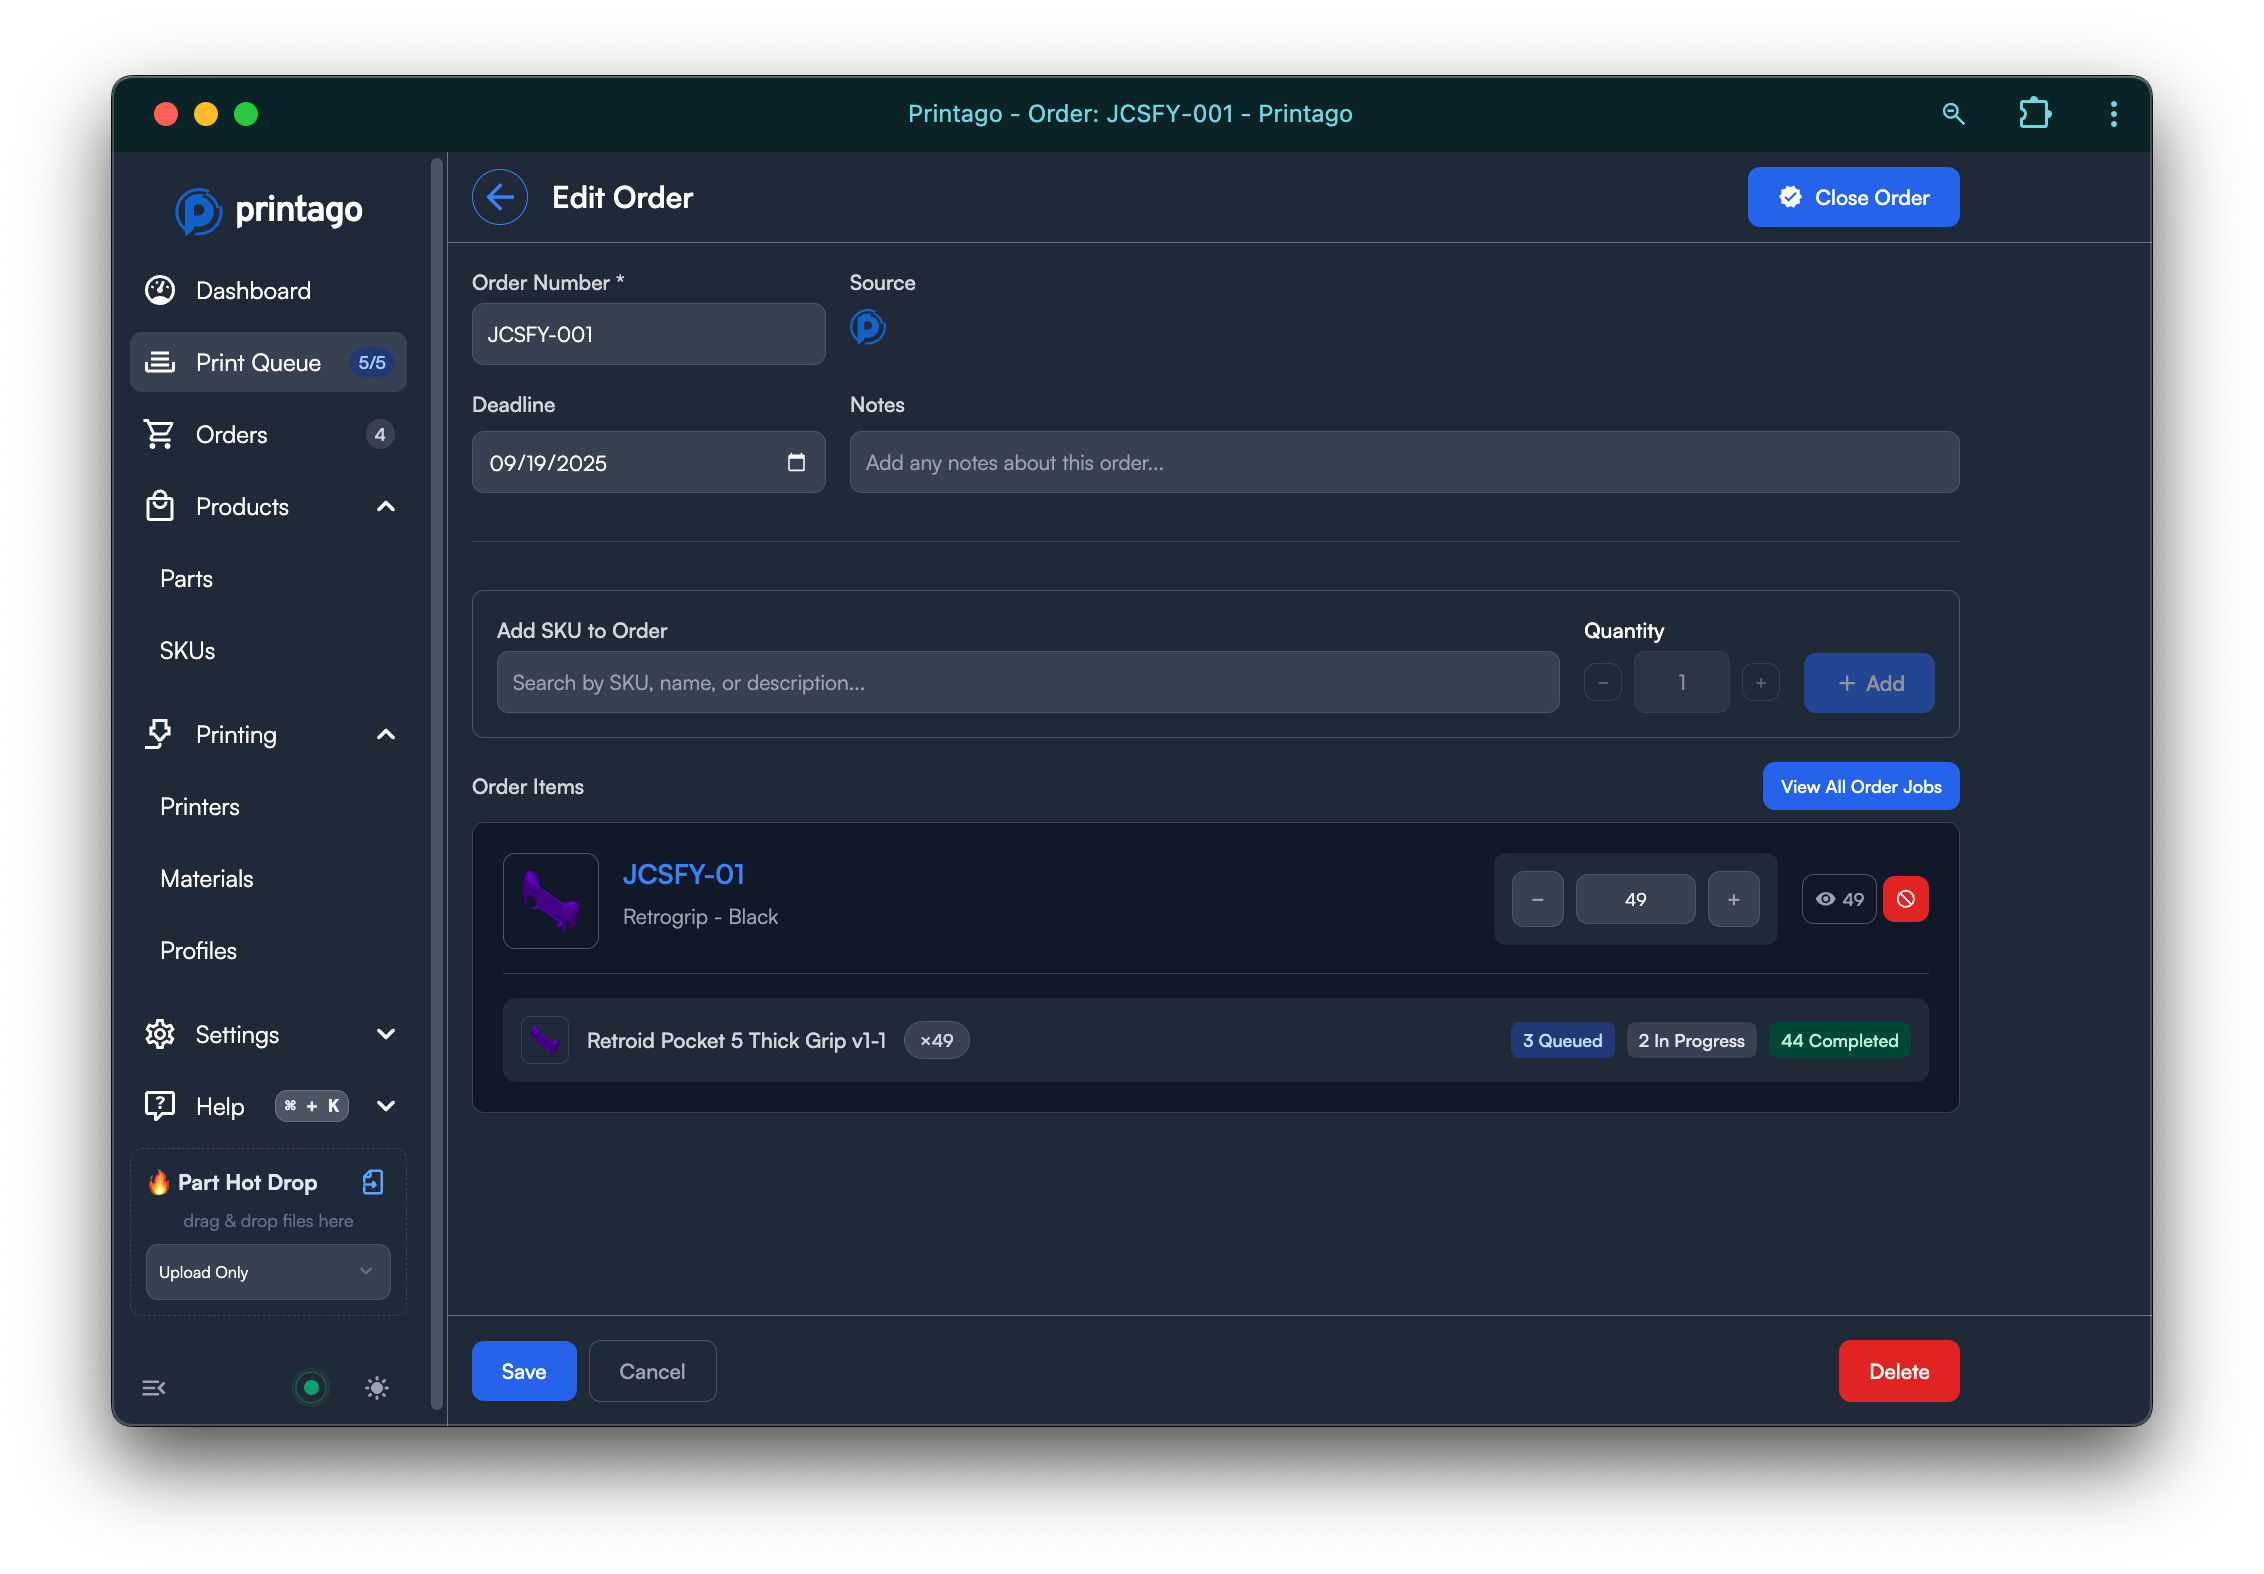2264x1574 pixels.
Task: Open the Upload Only dropdown
Action: point(268,1272)
